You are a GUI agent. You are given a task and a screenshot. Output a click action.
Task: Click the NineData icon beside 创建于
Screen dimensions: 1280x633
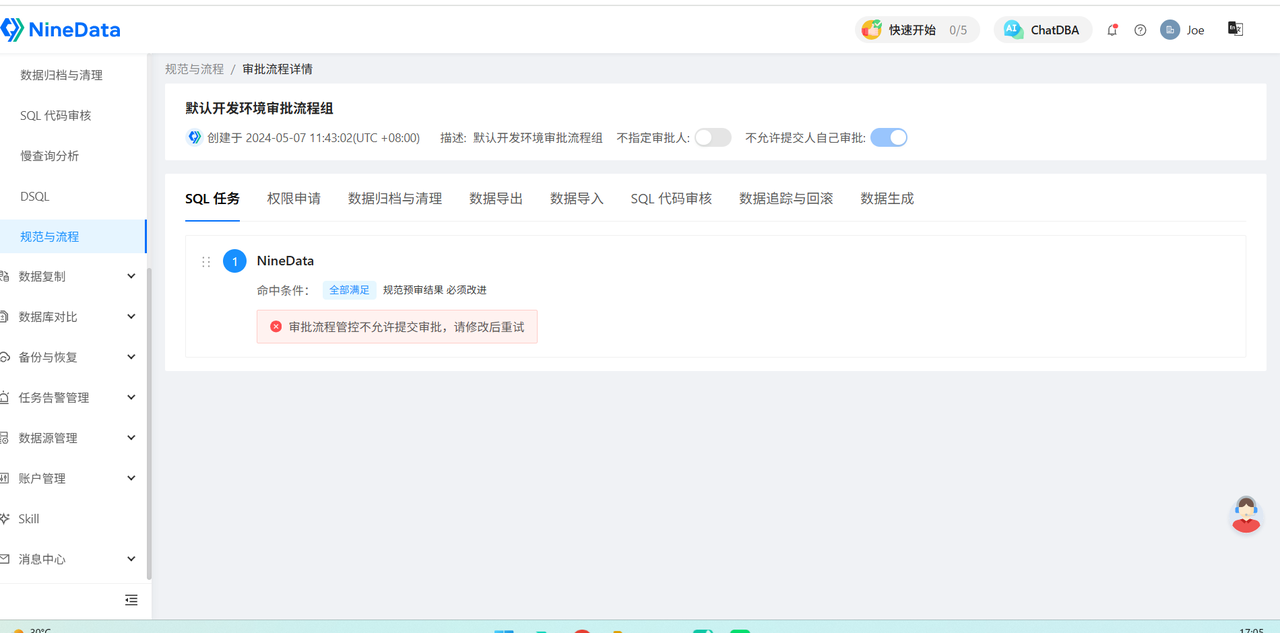pyautogui.click(x=195, y=138)
